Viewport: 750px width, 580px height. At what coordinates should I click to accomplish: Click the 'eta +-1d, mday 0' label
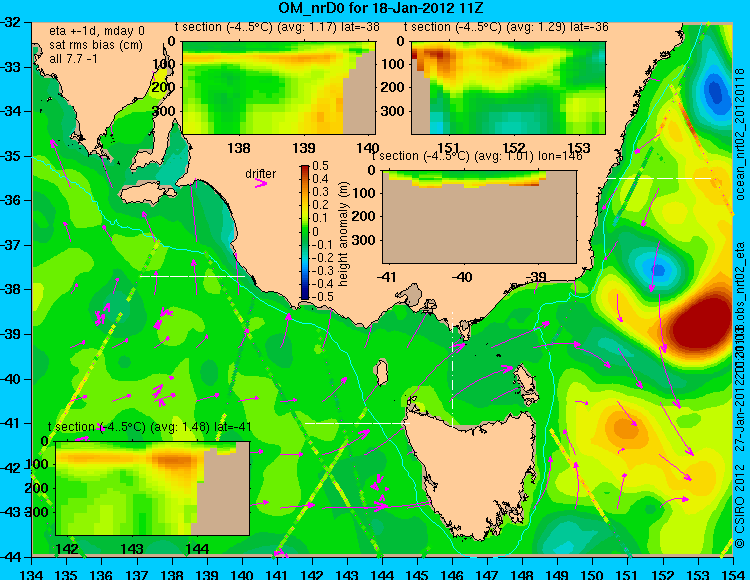point(97,31)
